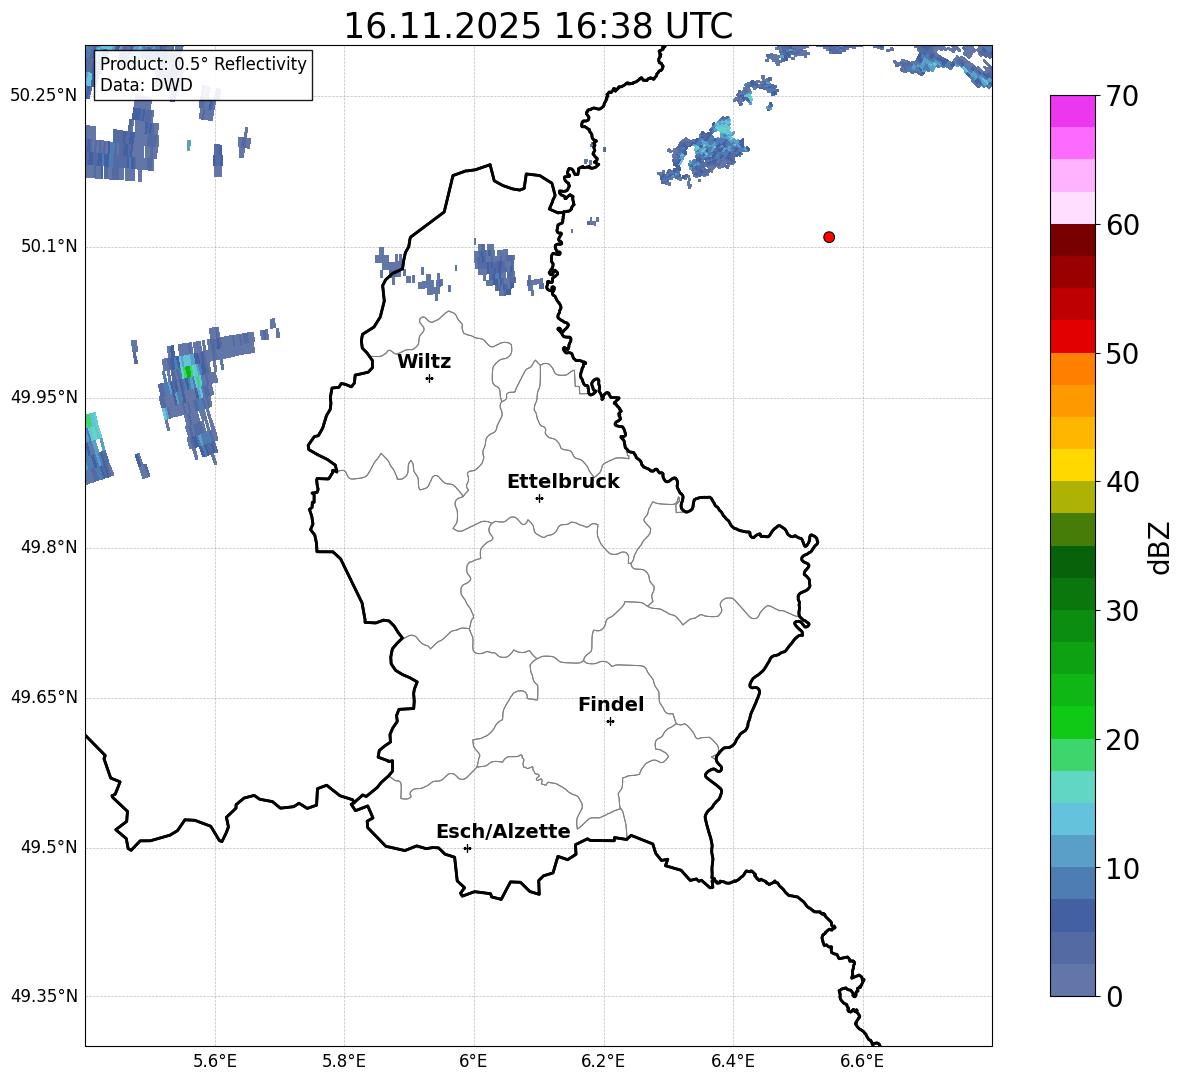The width and height of the screenshot is (1184, 1081).
Task: Click the 6.4°E longitude label
Action: [732, 1061]
